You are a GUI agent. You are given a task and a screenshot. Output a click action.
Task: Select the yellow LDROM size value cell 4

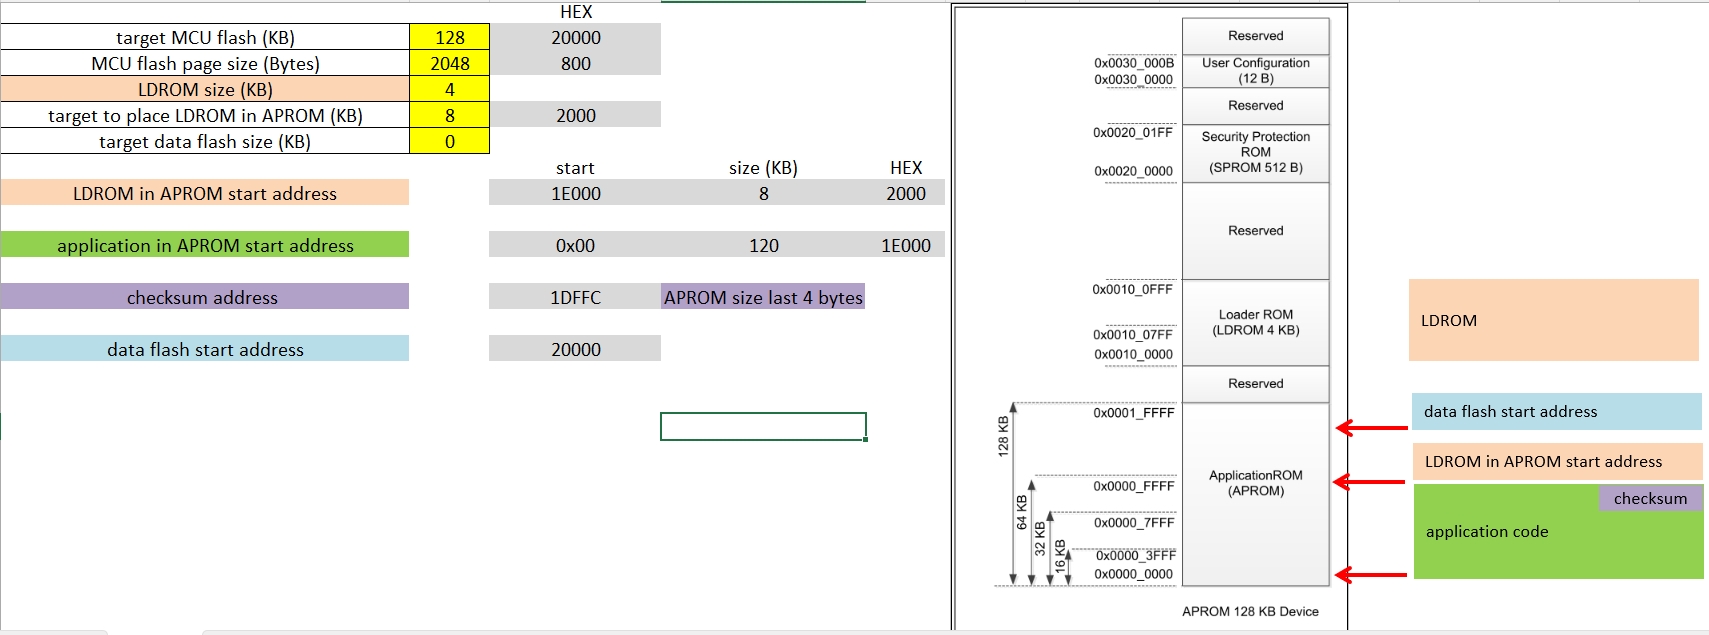tap(449, 89)
